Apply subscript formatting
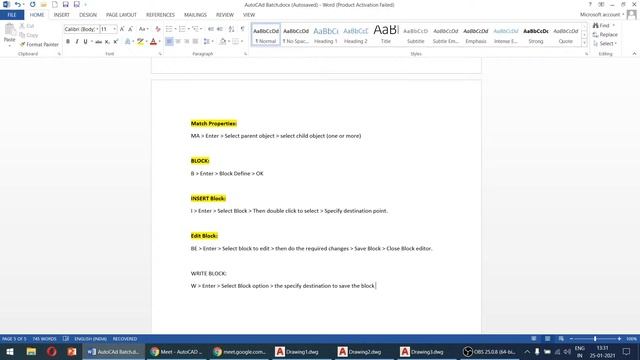The width and height of the screenshot is (640, 360). (107, 42)
